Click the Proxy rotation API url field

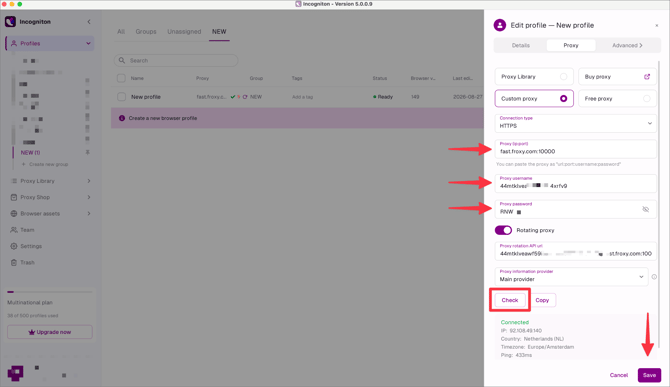click(x=576, y=251)
